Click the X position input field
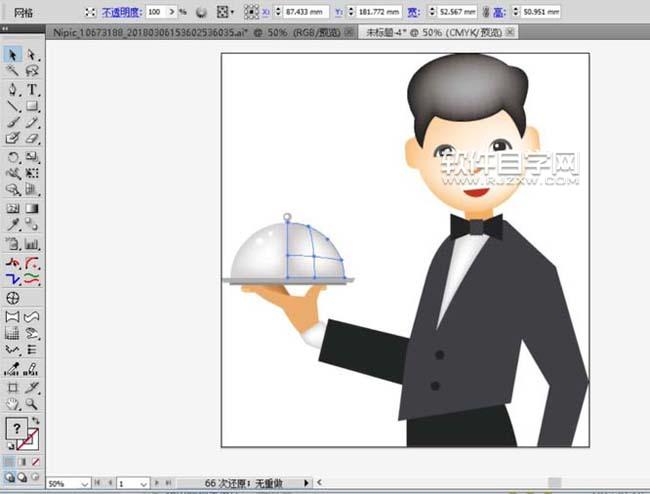This screenshot has width=650, height=494. coord(305,12)
